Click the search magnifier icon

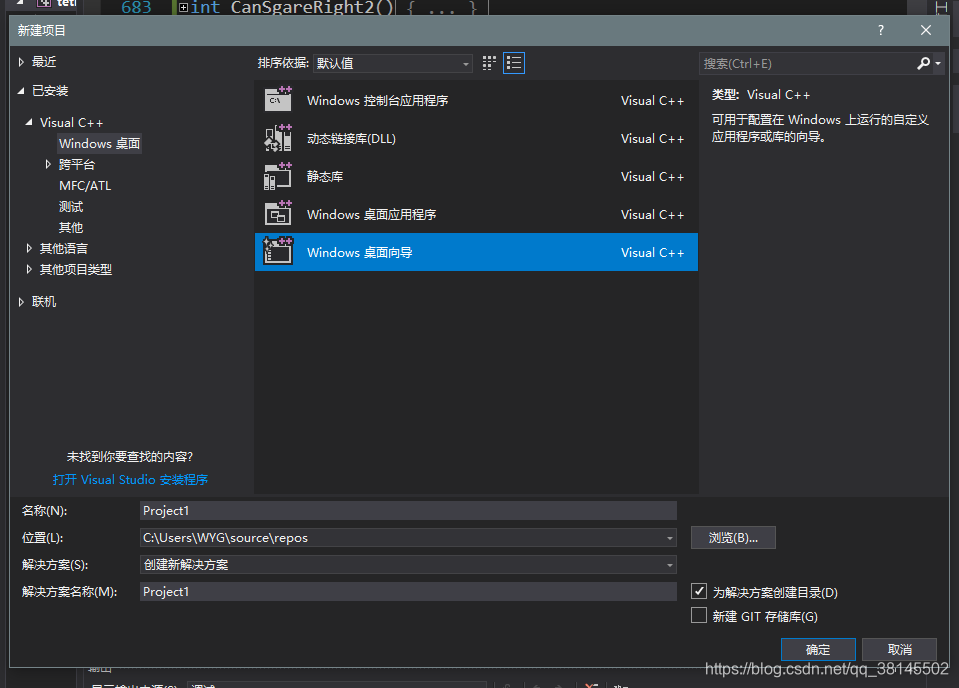coord(923,63)
